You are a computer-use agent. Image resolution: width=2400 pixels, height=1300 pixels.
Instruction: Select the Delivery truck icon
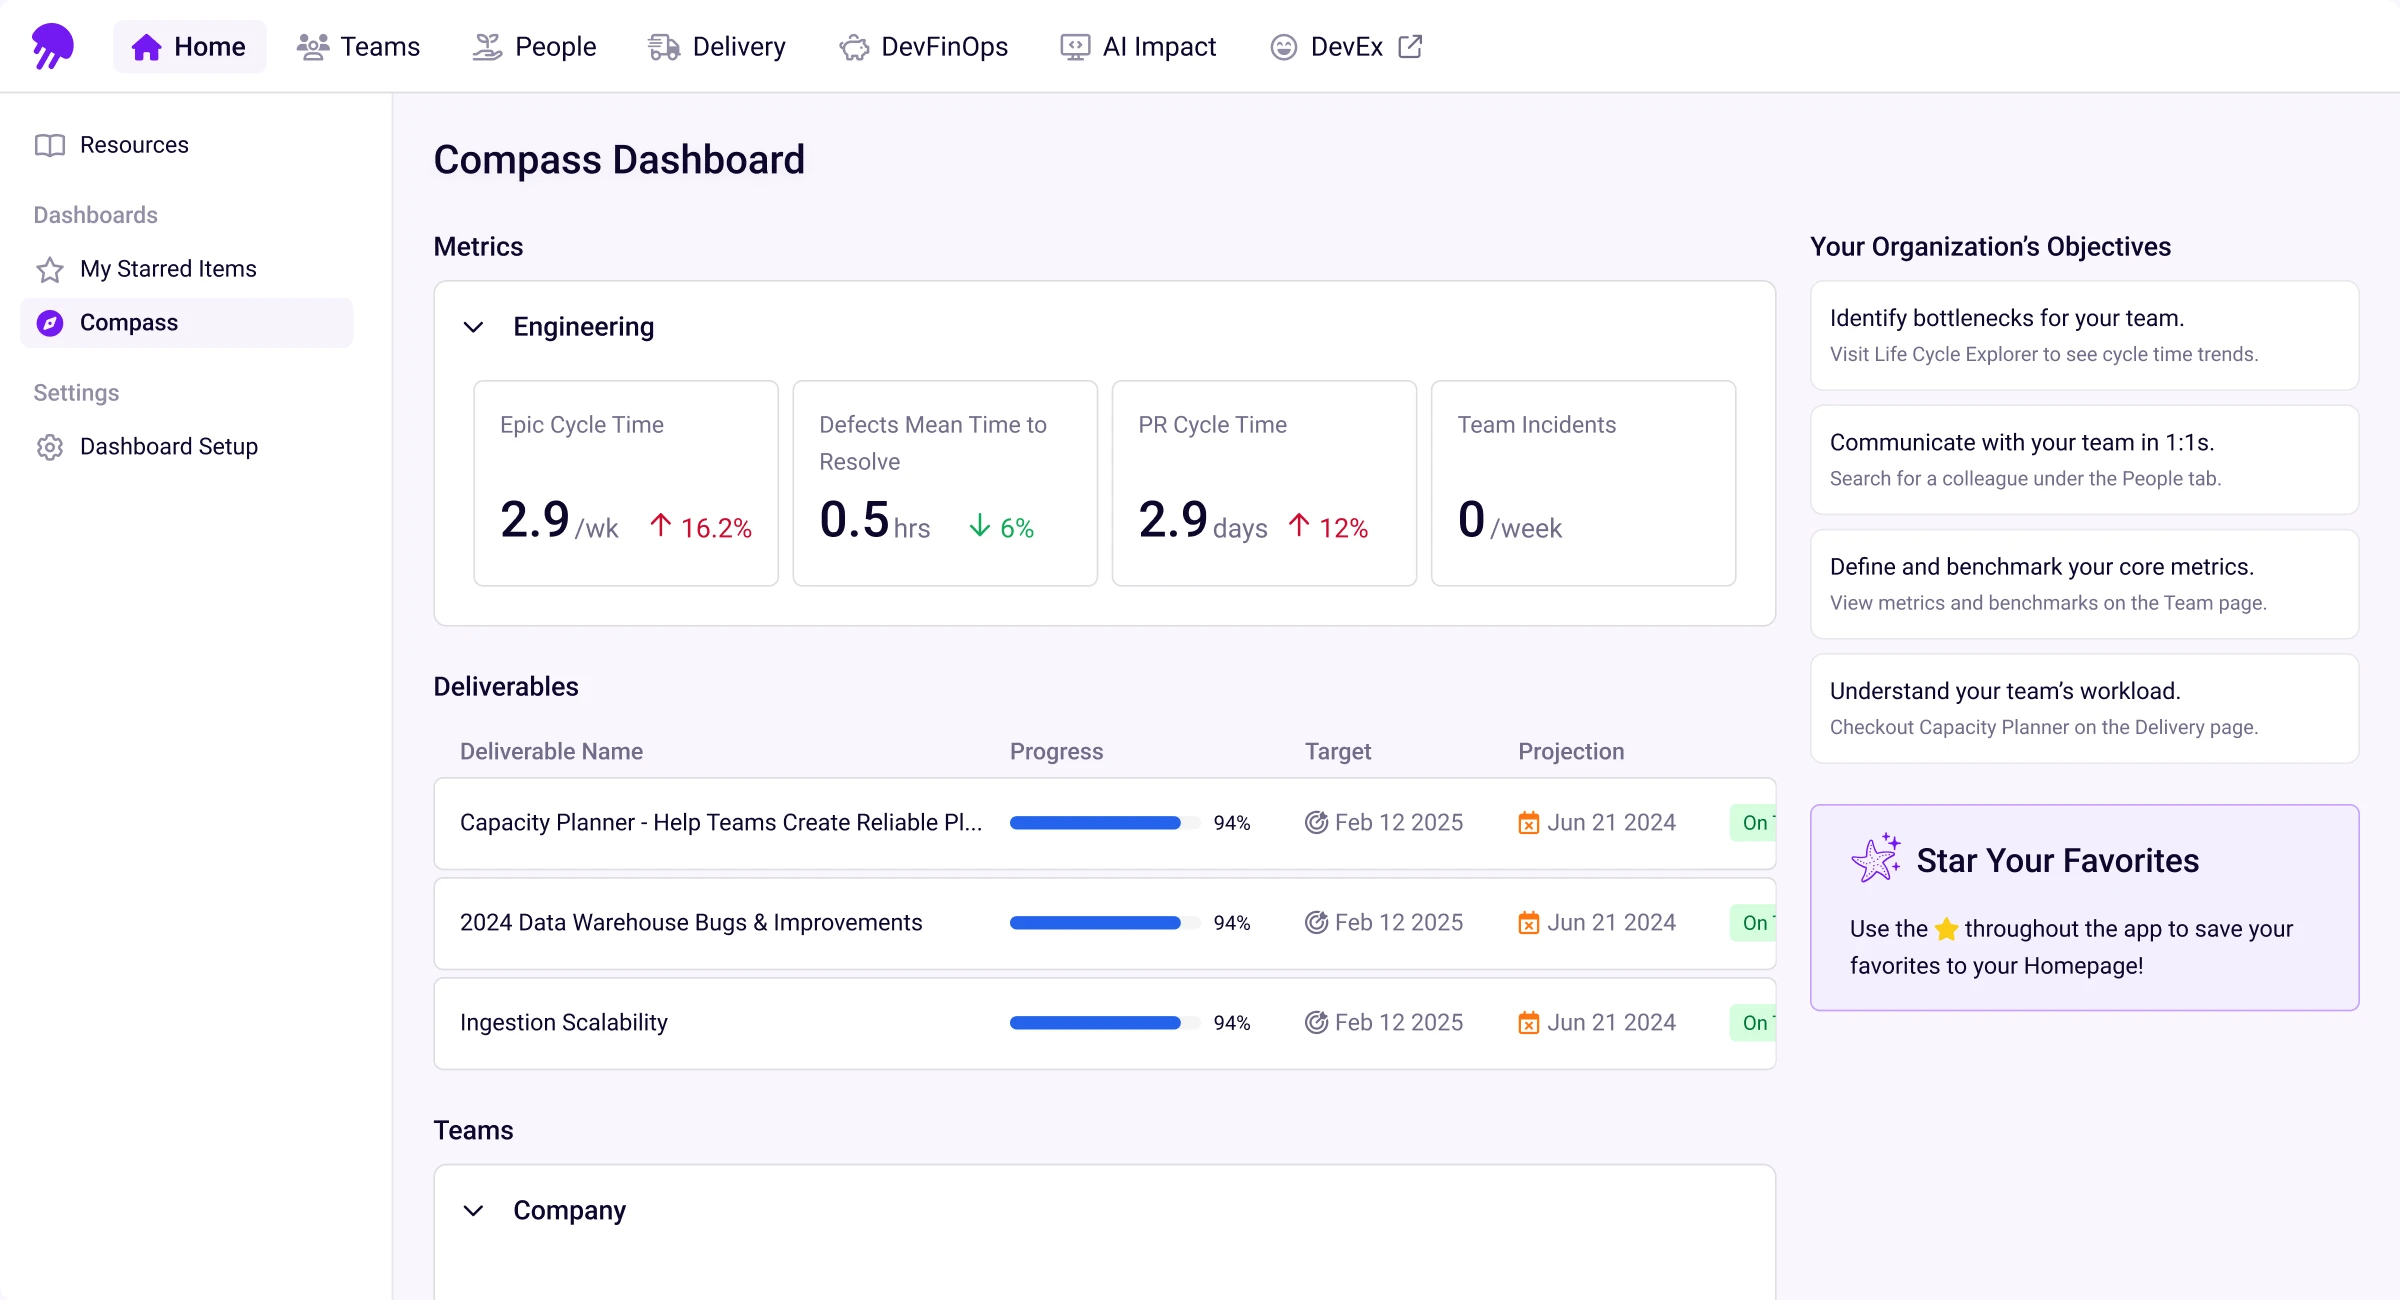click(x=661, y=46)
